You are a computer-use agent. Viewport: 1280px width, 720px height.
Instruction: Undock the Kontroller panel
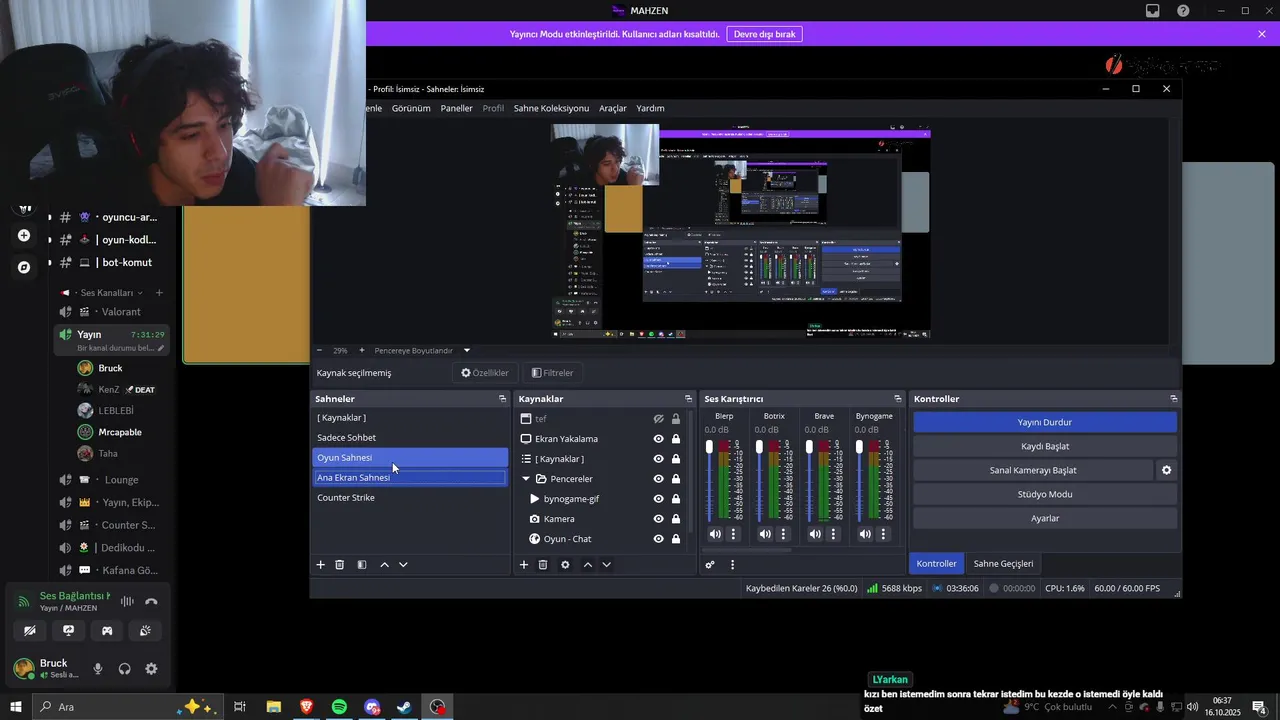tap(1173, 399)
